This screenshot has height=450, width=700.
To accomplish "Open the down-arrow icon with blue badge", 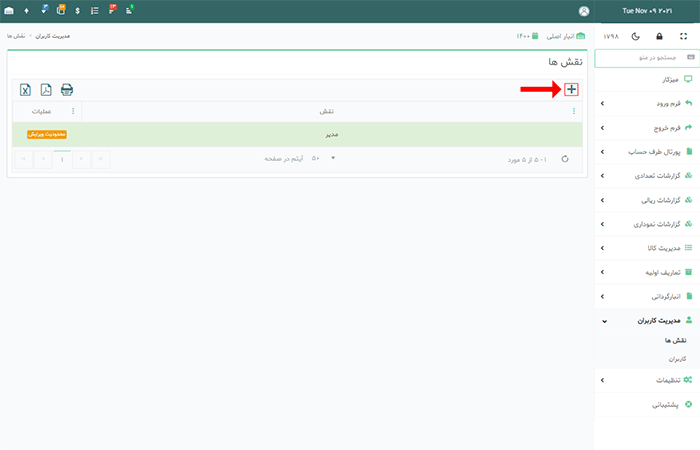I will pyautogui.click(x=44, y=9).
